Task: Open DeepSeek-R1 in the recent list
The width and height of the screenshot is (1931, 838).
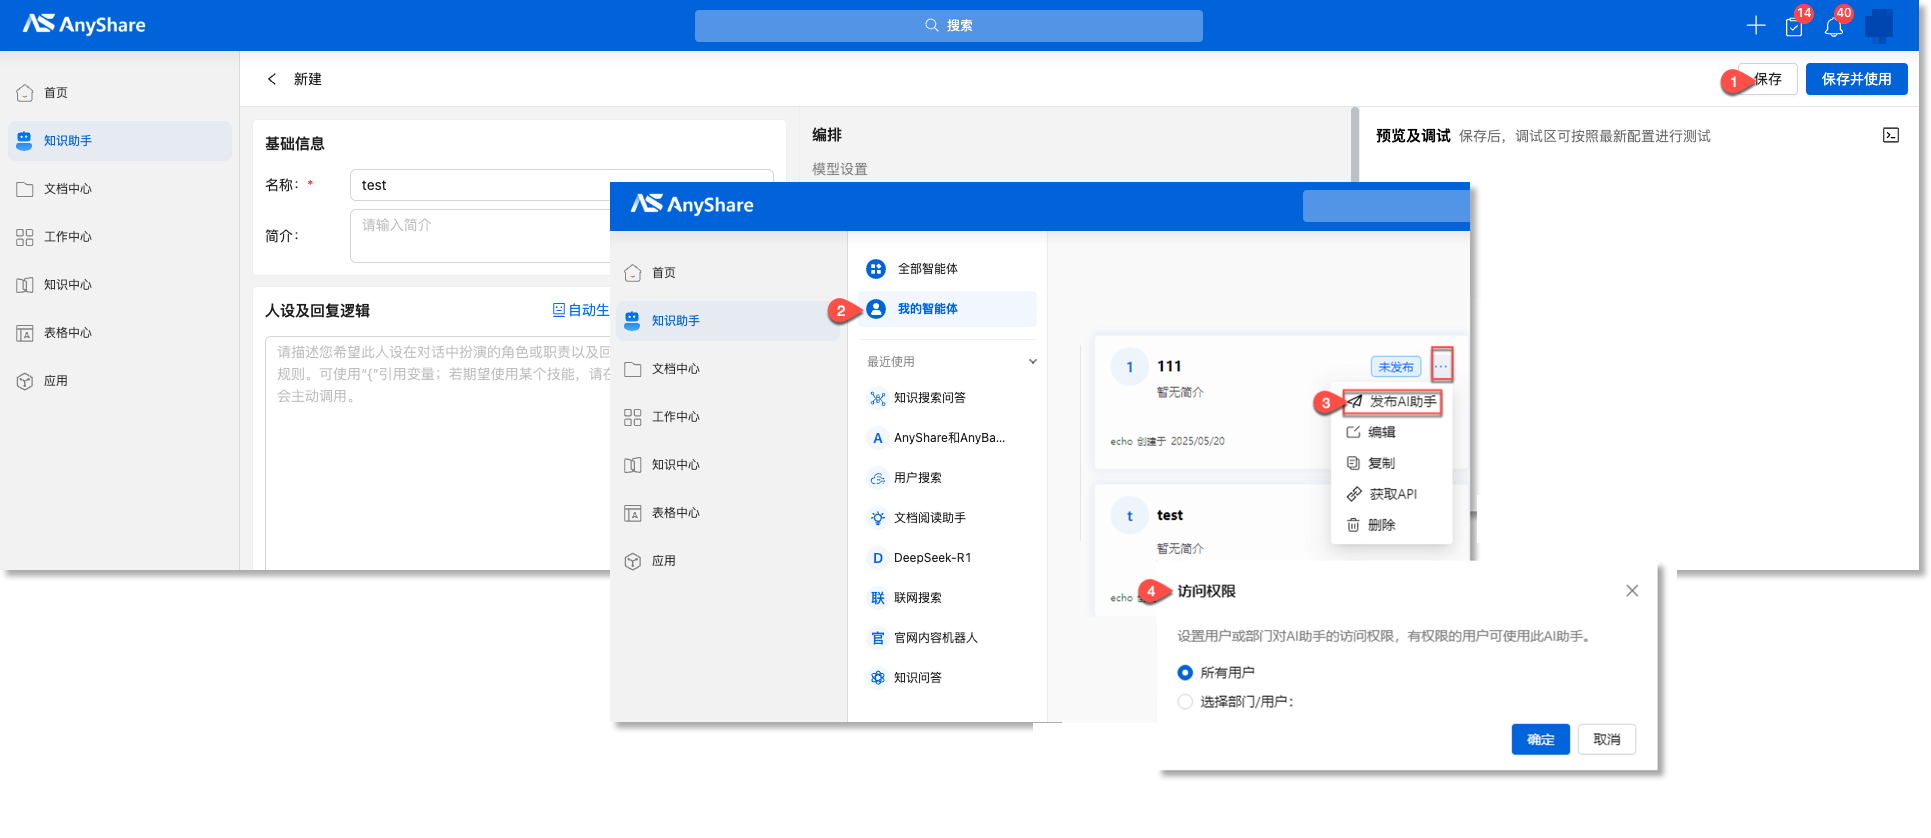Action: pos(947,558)
